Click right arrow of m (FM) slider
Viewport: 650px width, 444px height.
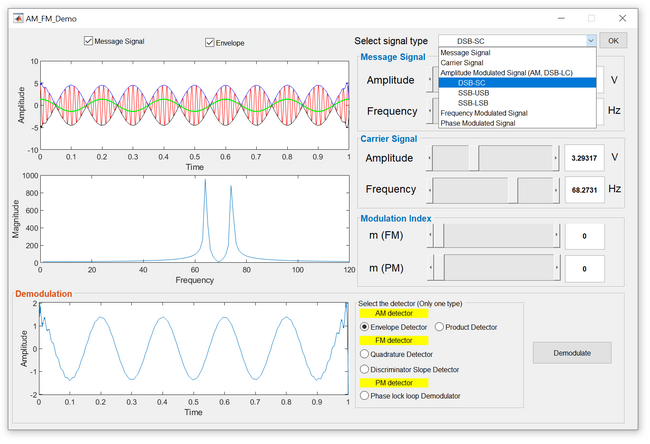click(x=556, y=234)
